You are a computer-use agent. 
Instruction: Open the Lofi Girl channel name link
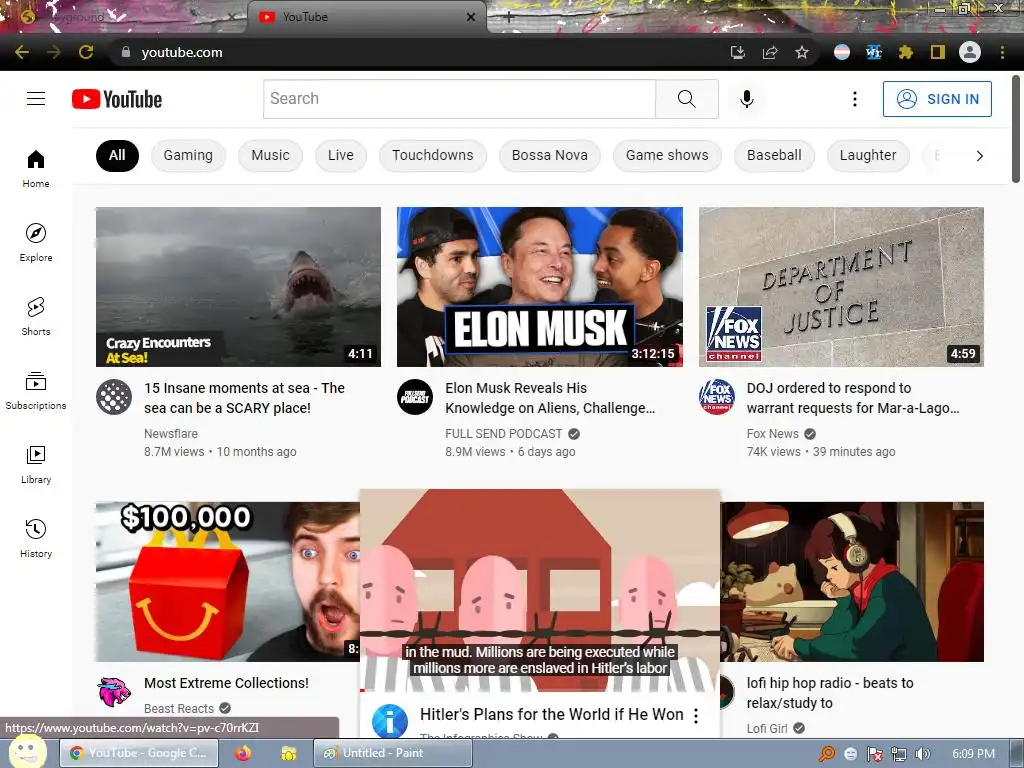click(767, 728)
